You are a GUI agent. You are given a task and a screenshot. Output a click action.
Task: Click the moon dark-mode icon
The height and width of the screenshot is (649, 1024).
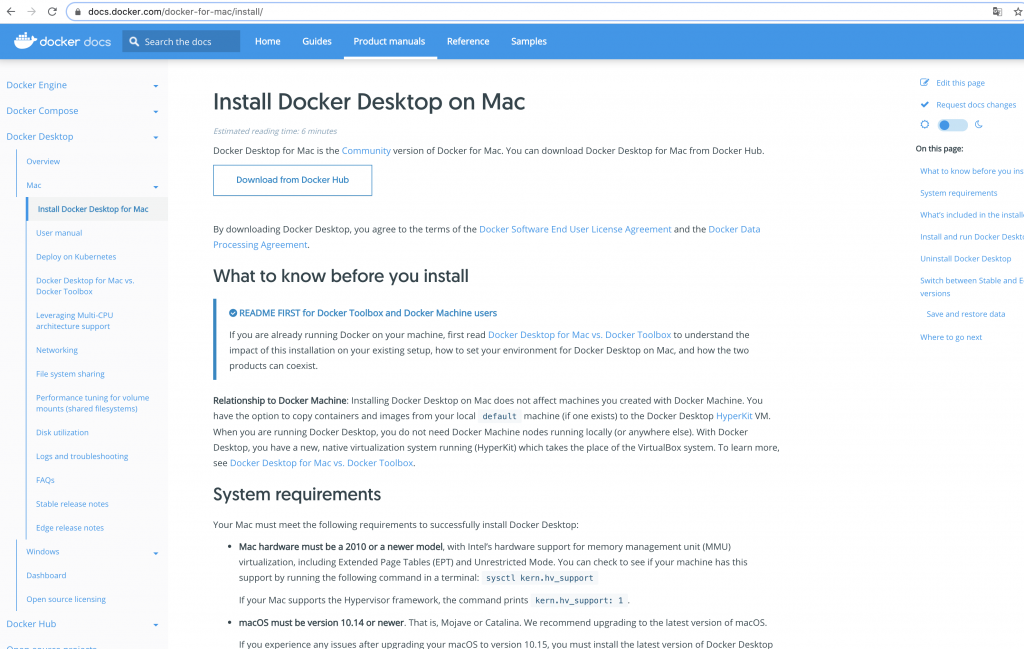pyautogui.click(x=978, y=124)
